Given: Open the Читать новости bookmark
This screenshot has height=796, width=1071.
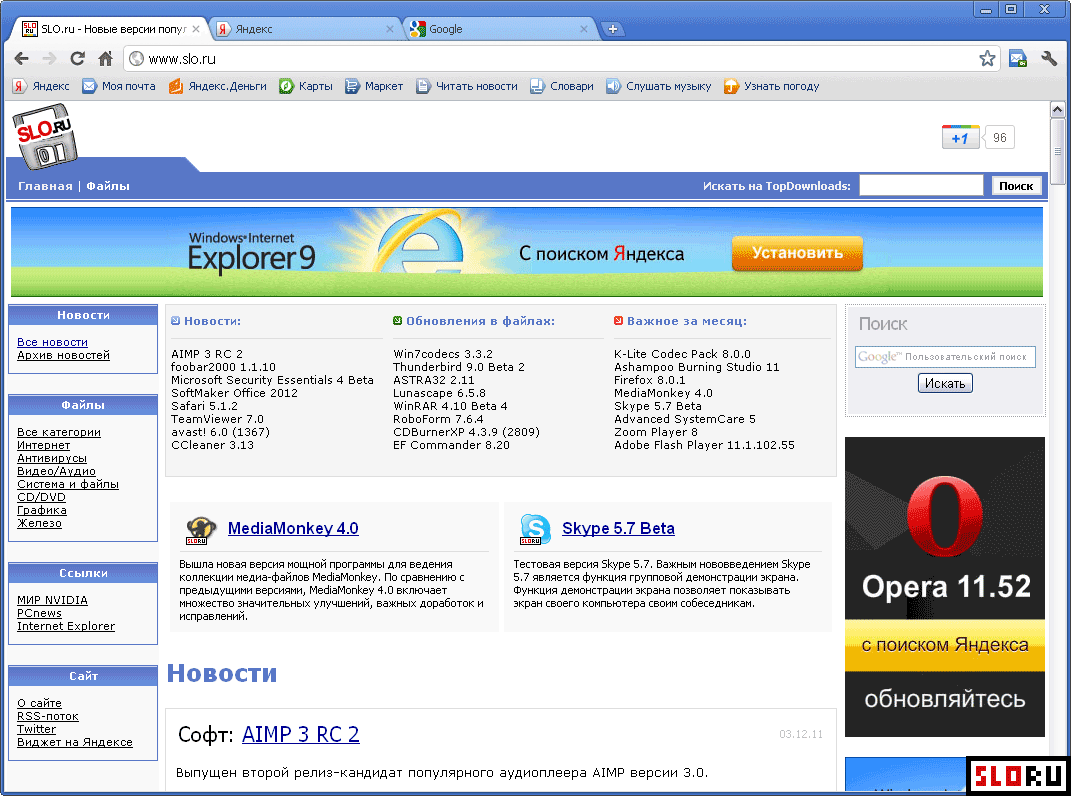Looking at the screenshot, I should pos(467,86).
